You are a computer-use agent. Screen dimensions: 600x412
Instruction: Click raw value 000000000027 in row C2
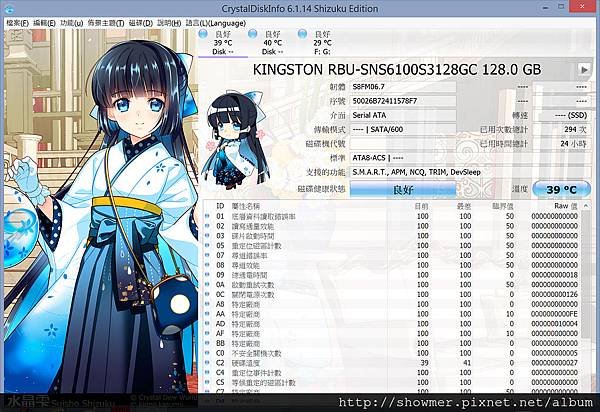554,363
